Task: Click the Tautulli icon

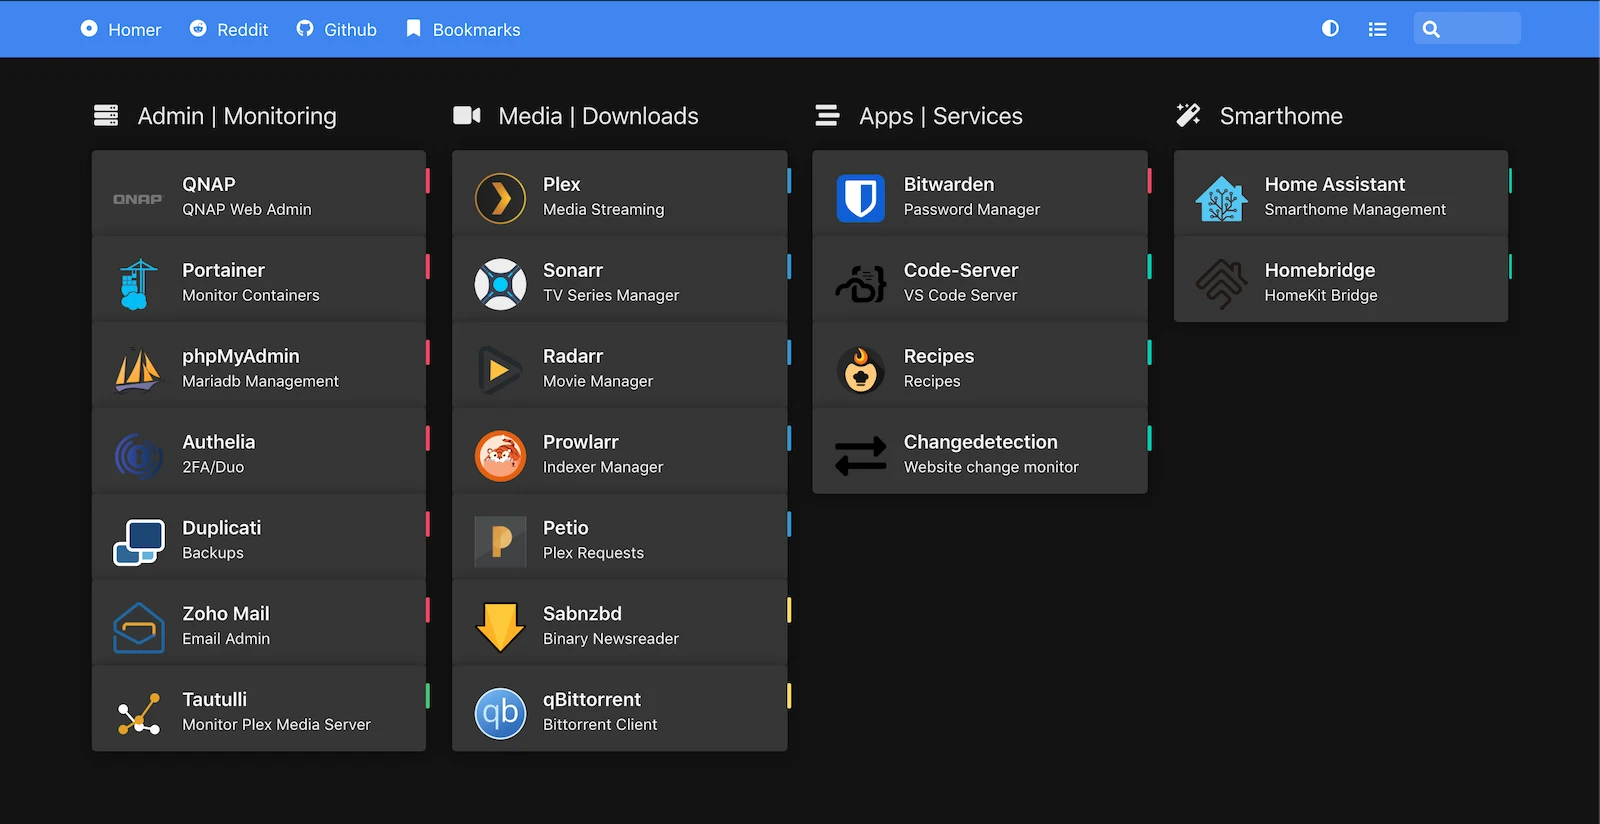Action: click(138, 714)
